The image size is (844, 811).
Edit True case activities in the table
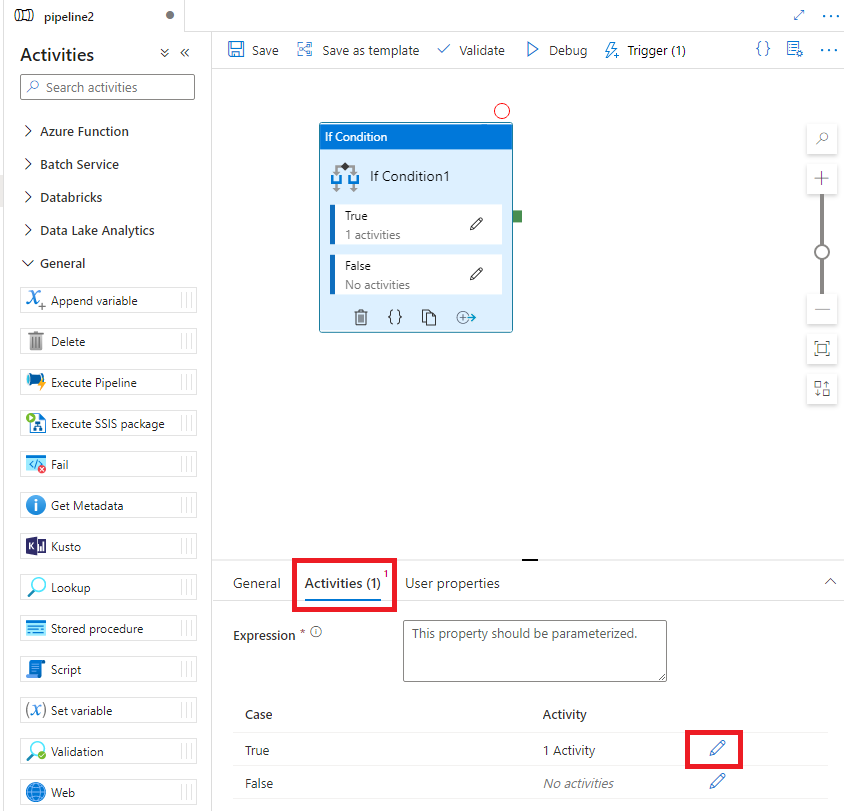[717, 748]
